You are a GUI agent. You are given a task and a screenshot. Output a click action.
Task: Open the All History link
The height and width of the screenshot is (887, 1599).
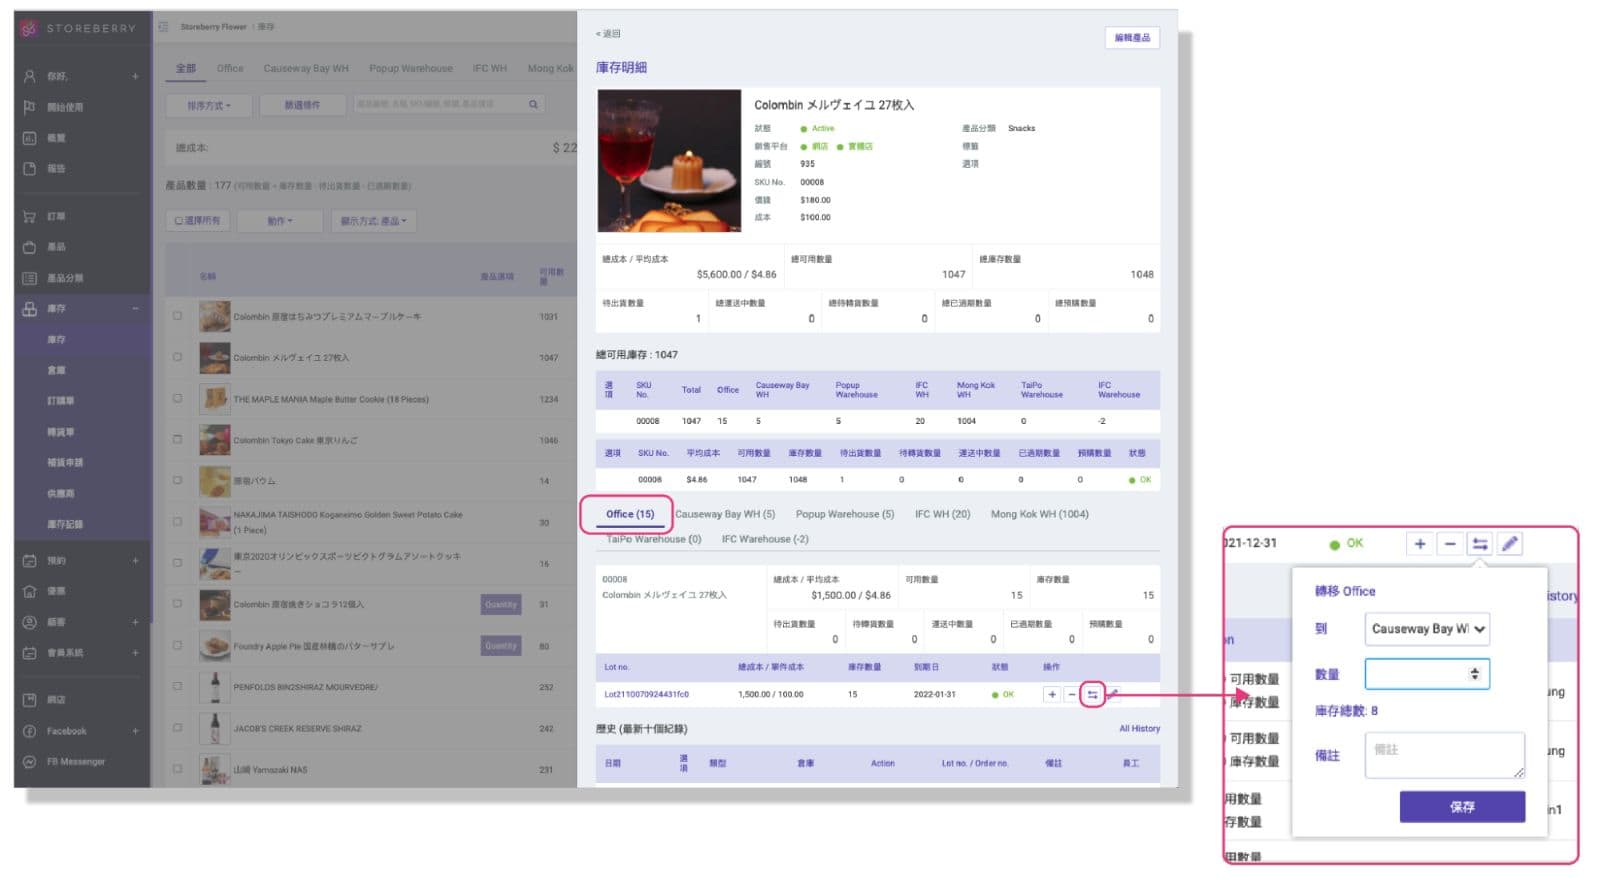[x=1139, y=729]
